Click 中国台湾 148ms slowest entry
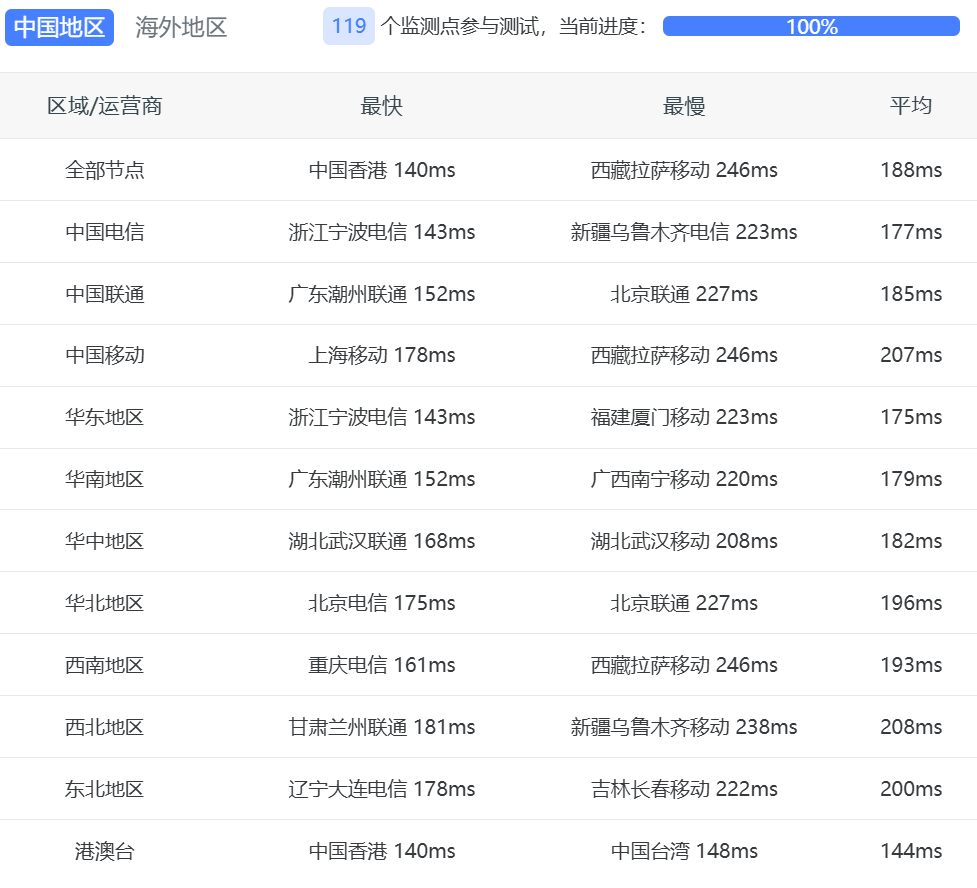This screenshot has height=888, width=977. 684,851
